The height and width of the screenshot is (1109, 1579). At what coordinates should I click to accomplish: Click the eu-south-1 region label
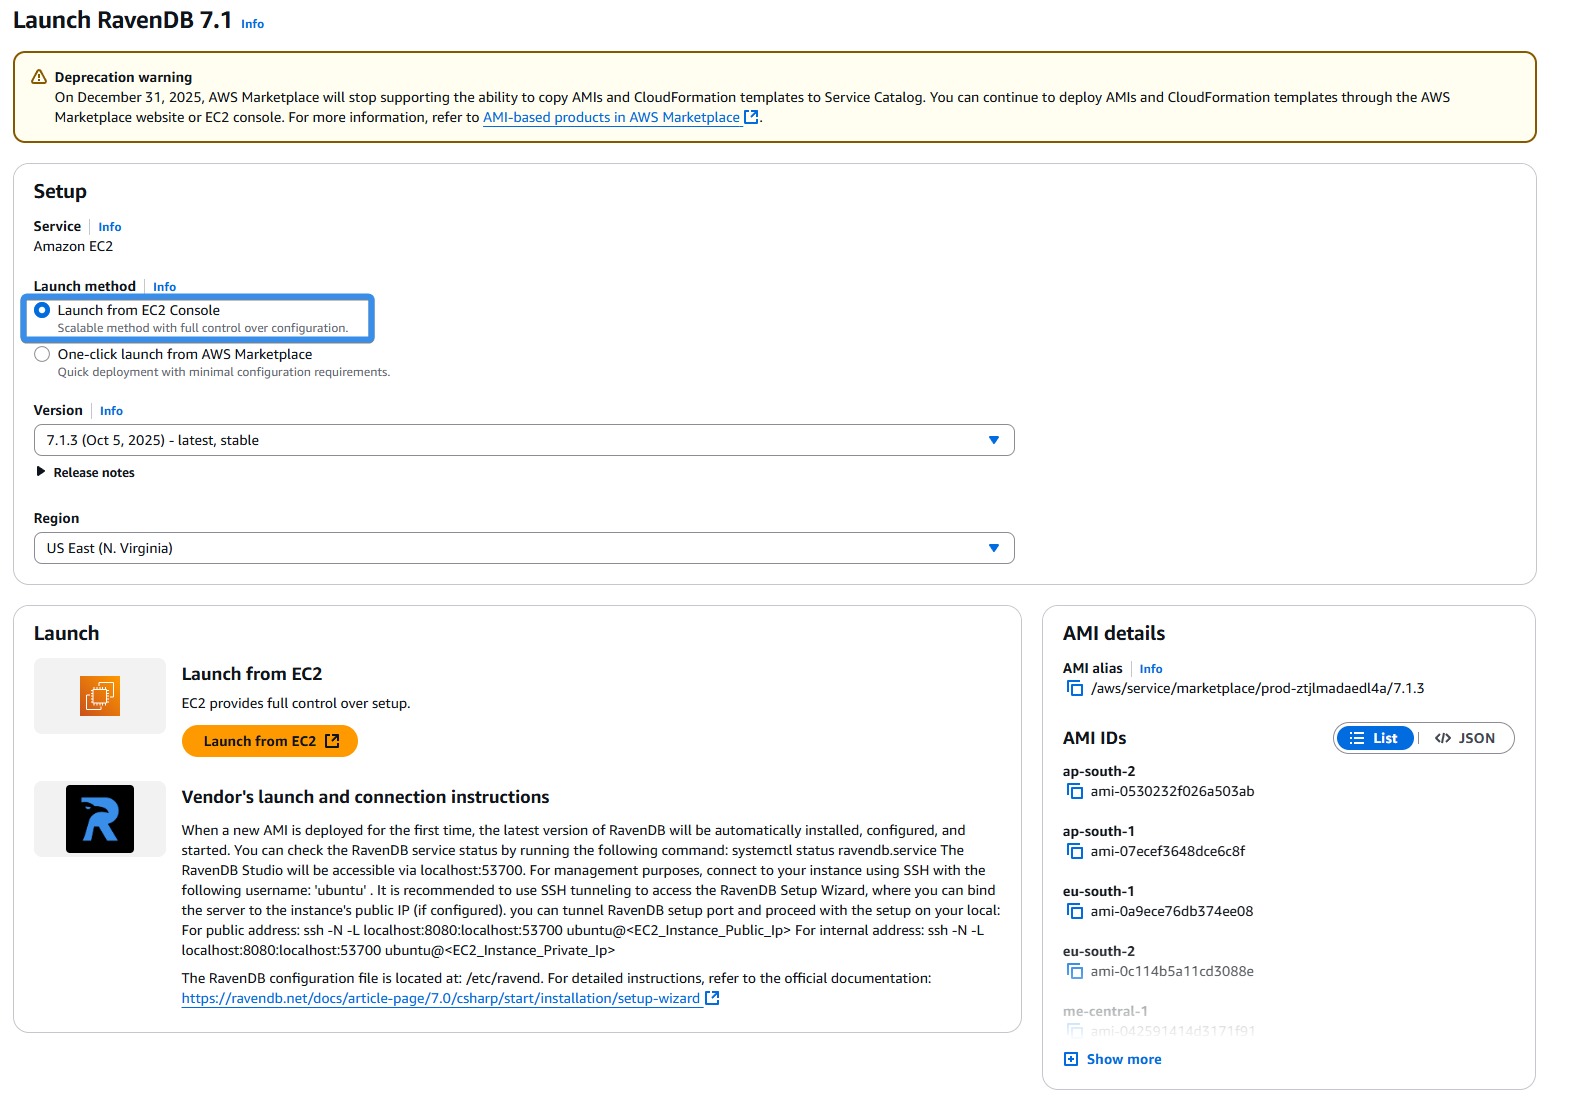point(1098,891)
